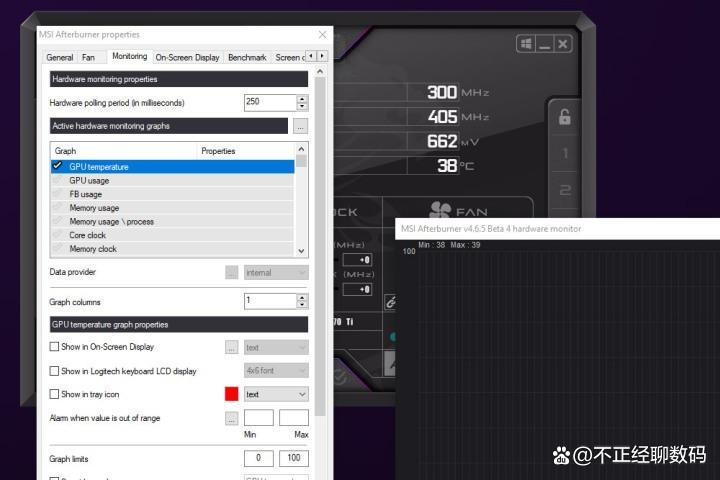Click the Windows logo icon in Afterburner

[x=526, y=44]
